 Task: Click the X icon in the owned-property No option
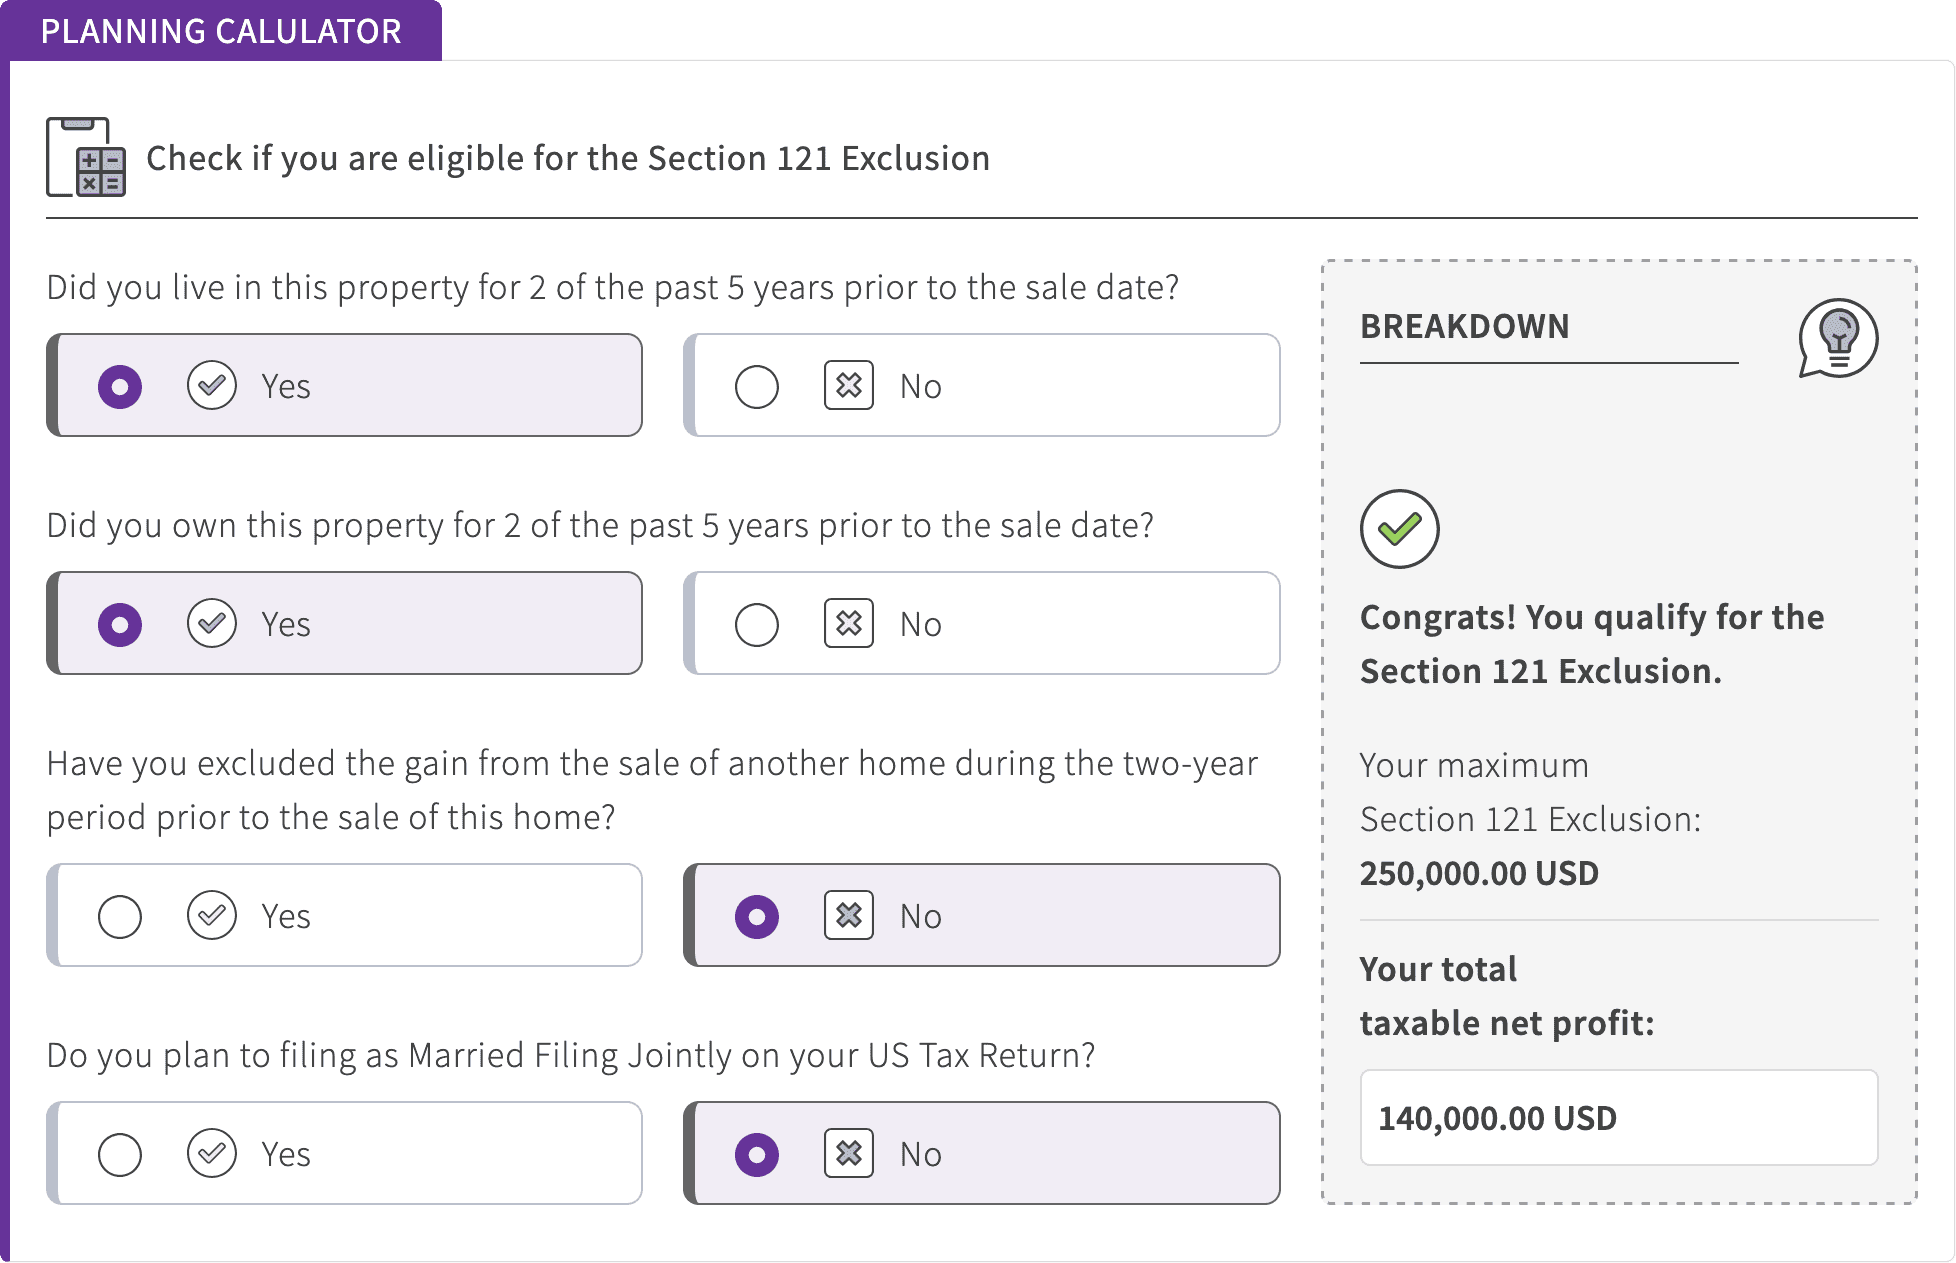click(849, 624)
